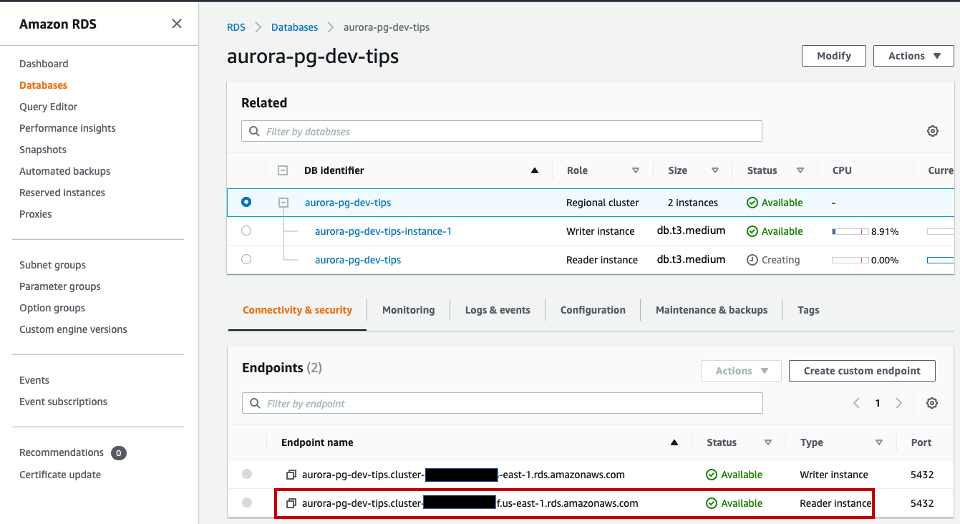Viewport: 960px width, 524px height.
Task: Open Query Editor in sidebar
Action: pyautogui.click(x=48, y=107)
